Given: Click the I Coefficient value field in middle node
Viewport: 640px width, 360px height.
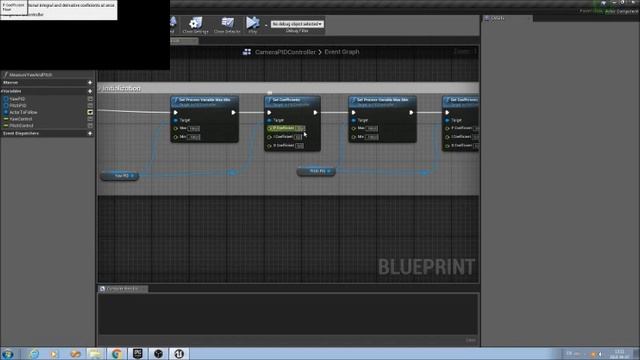Looking at the screenshot, I should 298,137.
